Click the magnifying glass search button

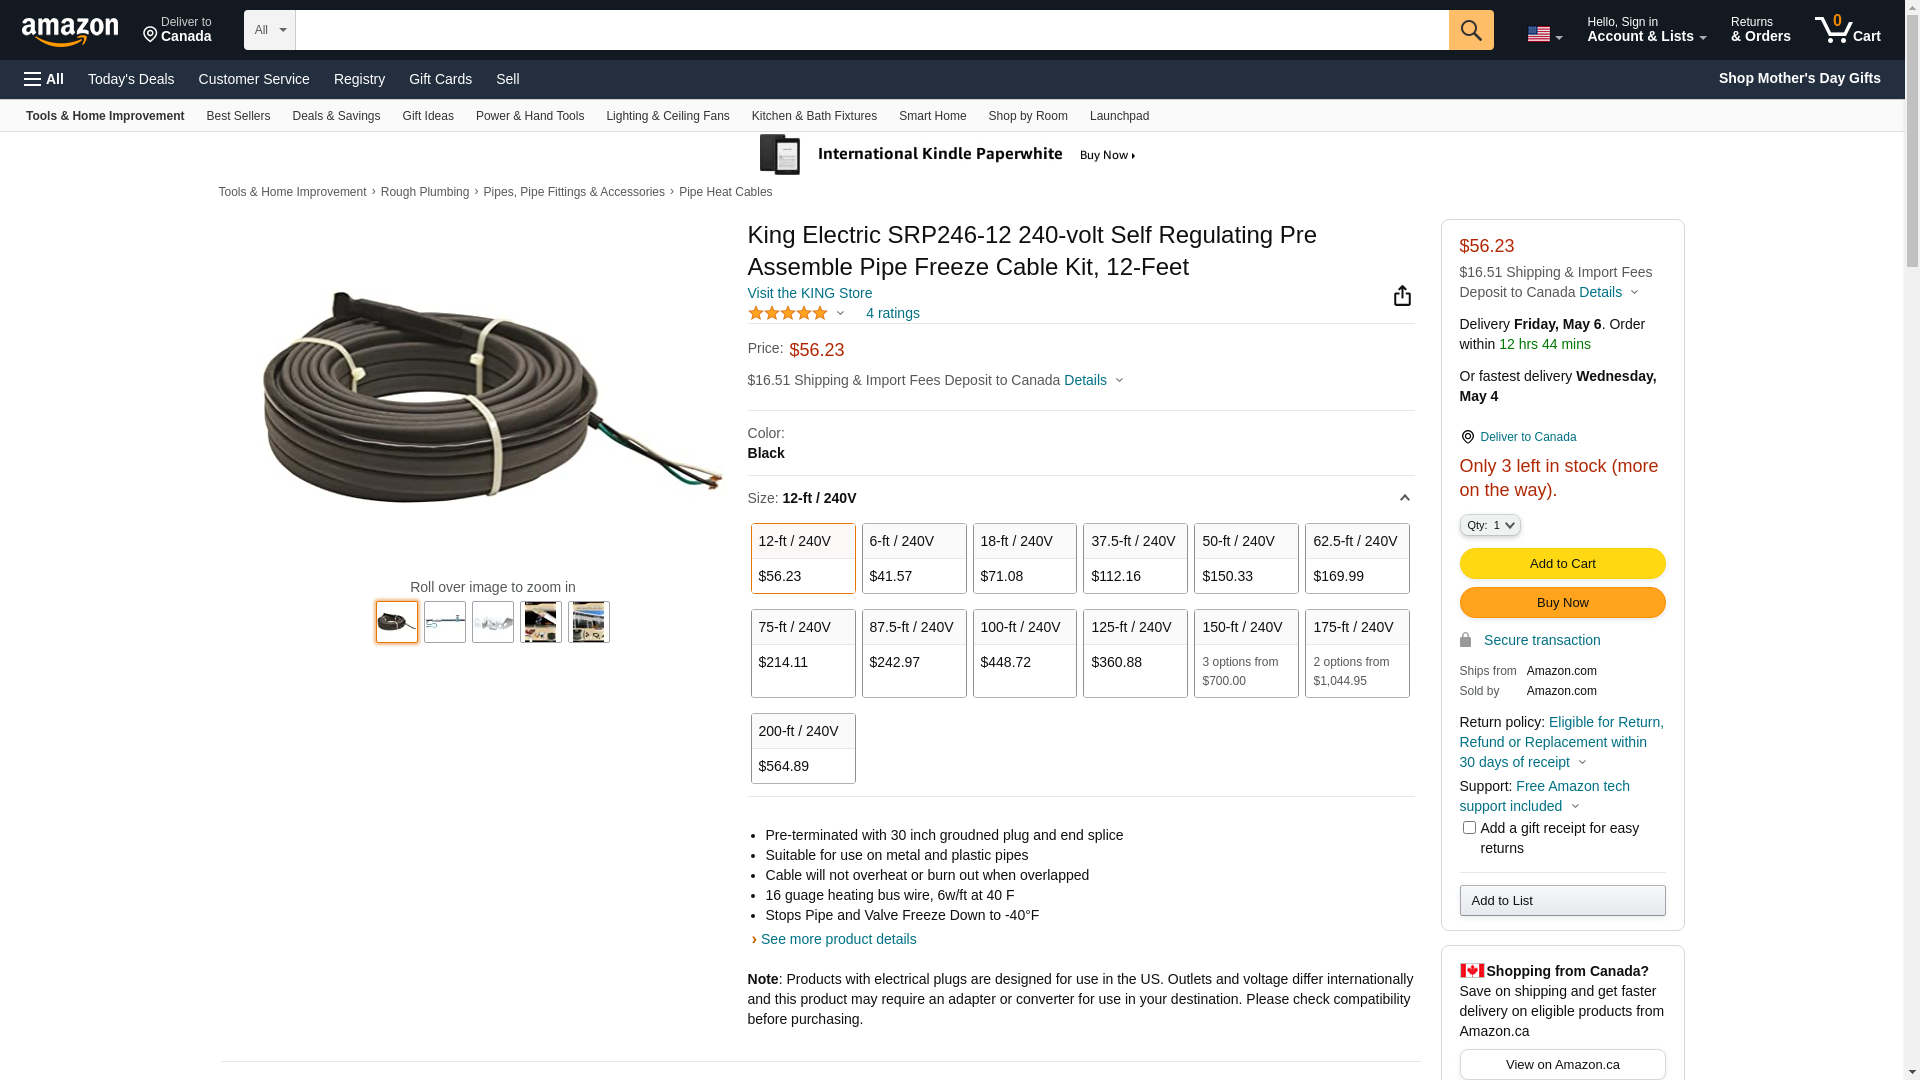[1470, 30]
